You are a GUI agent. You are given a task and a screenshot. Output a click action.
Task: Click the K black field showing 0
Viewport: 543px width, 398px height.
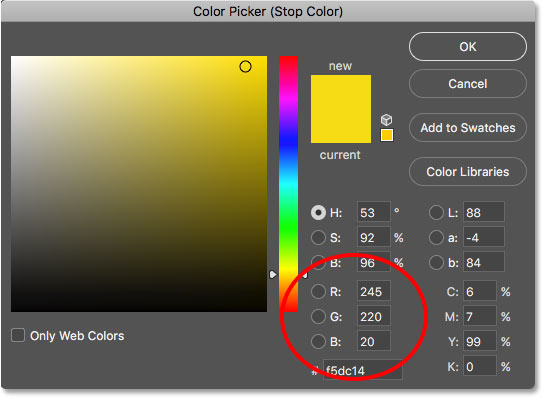tap(480, 366)
